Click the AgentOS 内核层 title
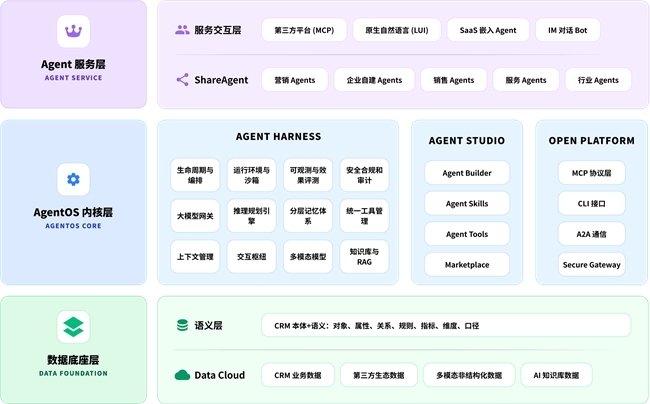The image size is (650, 404). (x=73, y=212)
